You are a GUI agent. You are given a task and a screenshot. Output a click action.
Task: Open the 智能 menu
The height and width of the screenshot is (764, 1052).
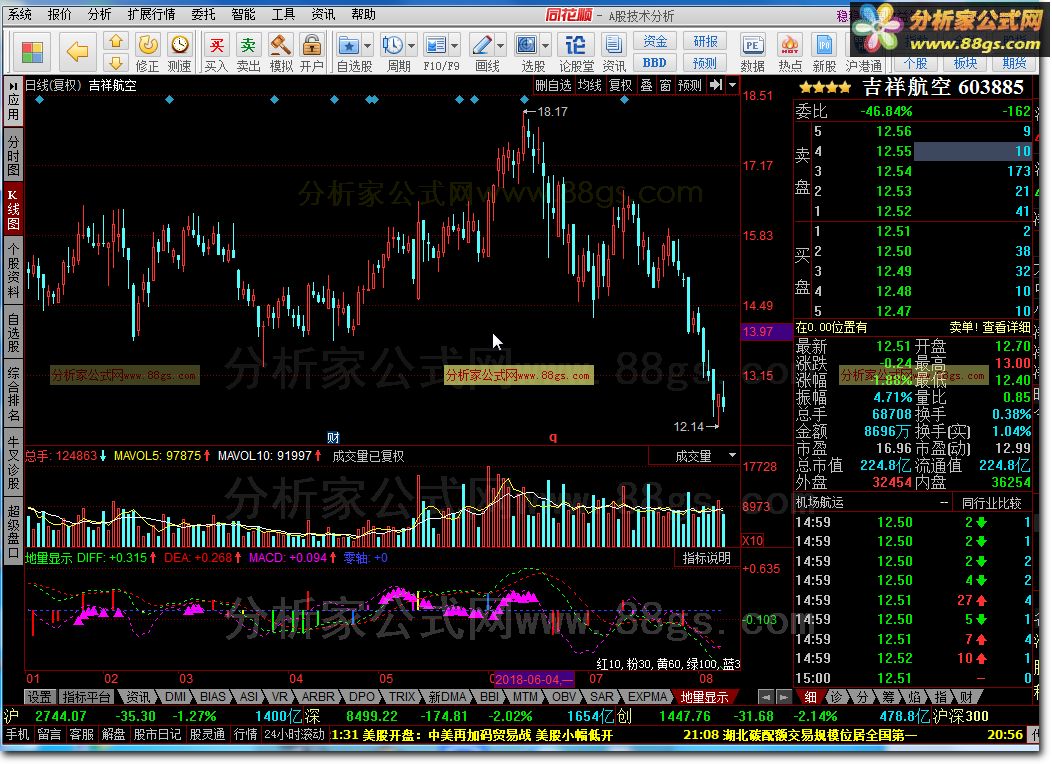pyautogui.click(x=243, y=14)
